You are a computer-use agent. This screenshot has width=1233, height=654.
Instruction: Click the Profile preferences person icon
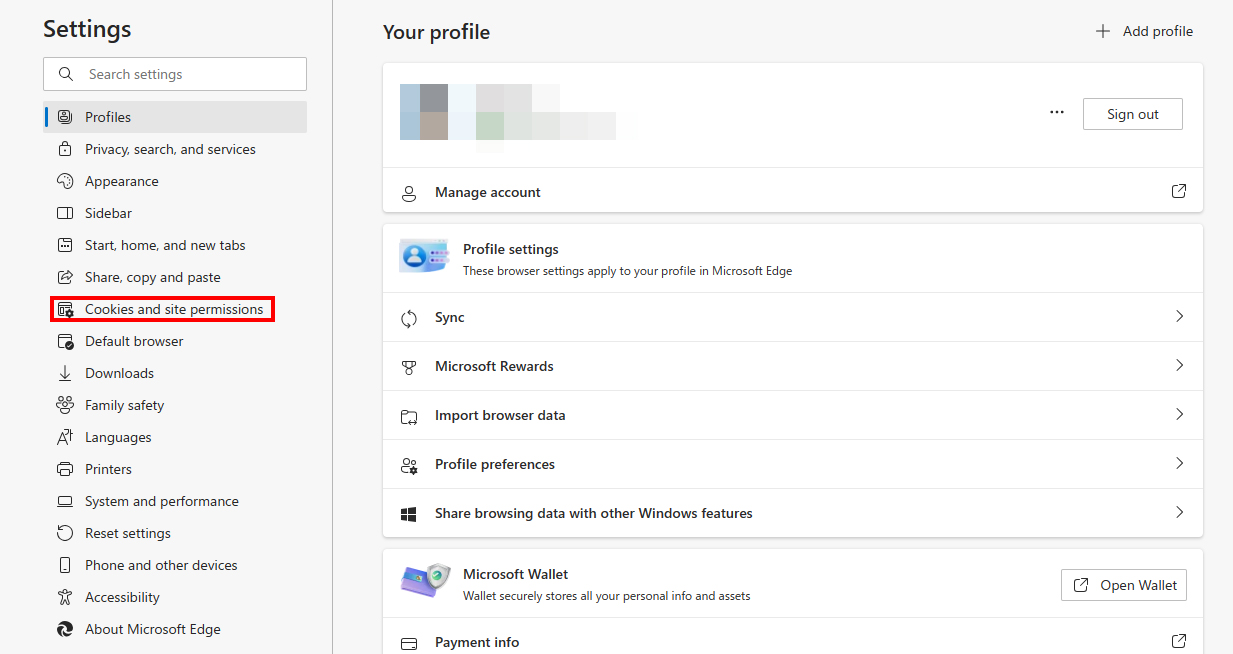[409, 465]
